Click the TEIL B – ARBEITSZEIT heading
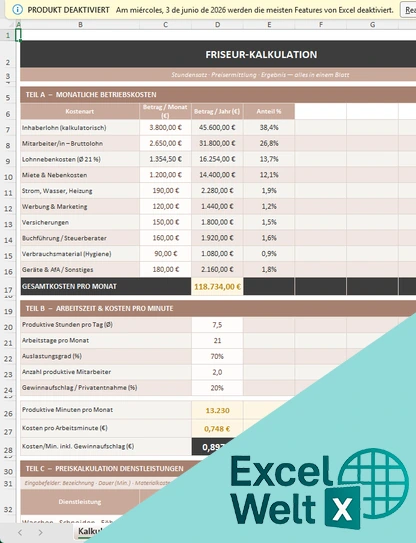The image size is (416, 543). pyautogui.click(x=218, y=308)
